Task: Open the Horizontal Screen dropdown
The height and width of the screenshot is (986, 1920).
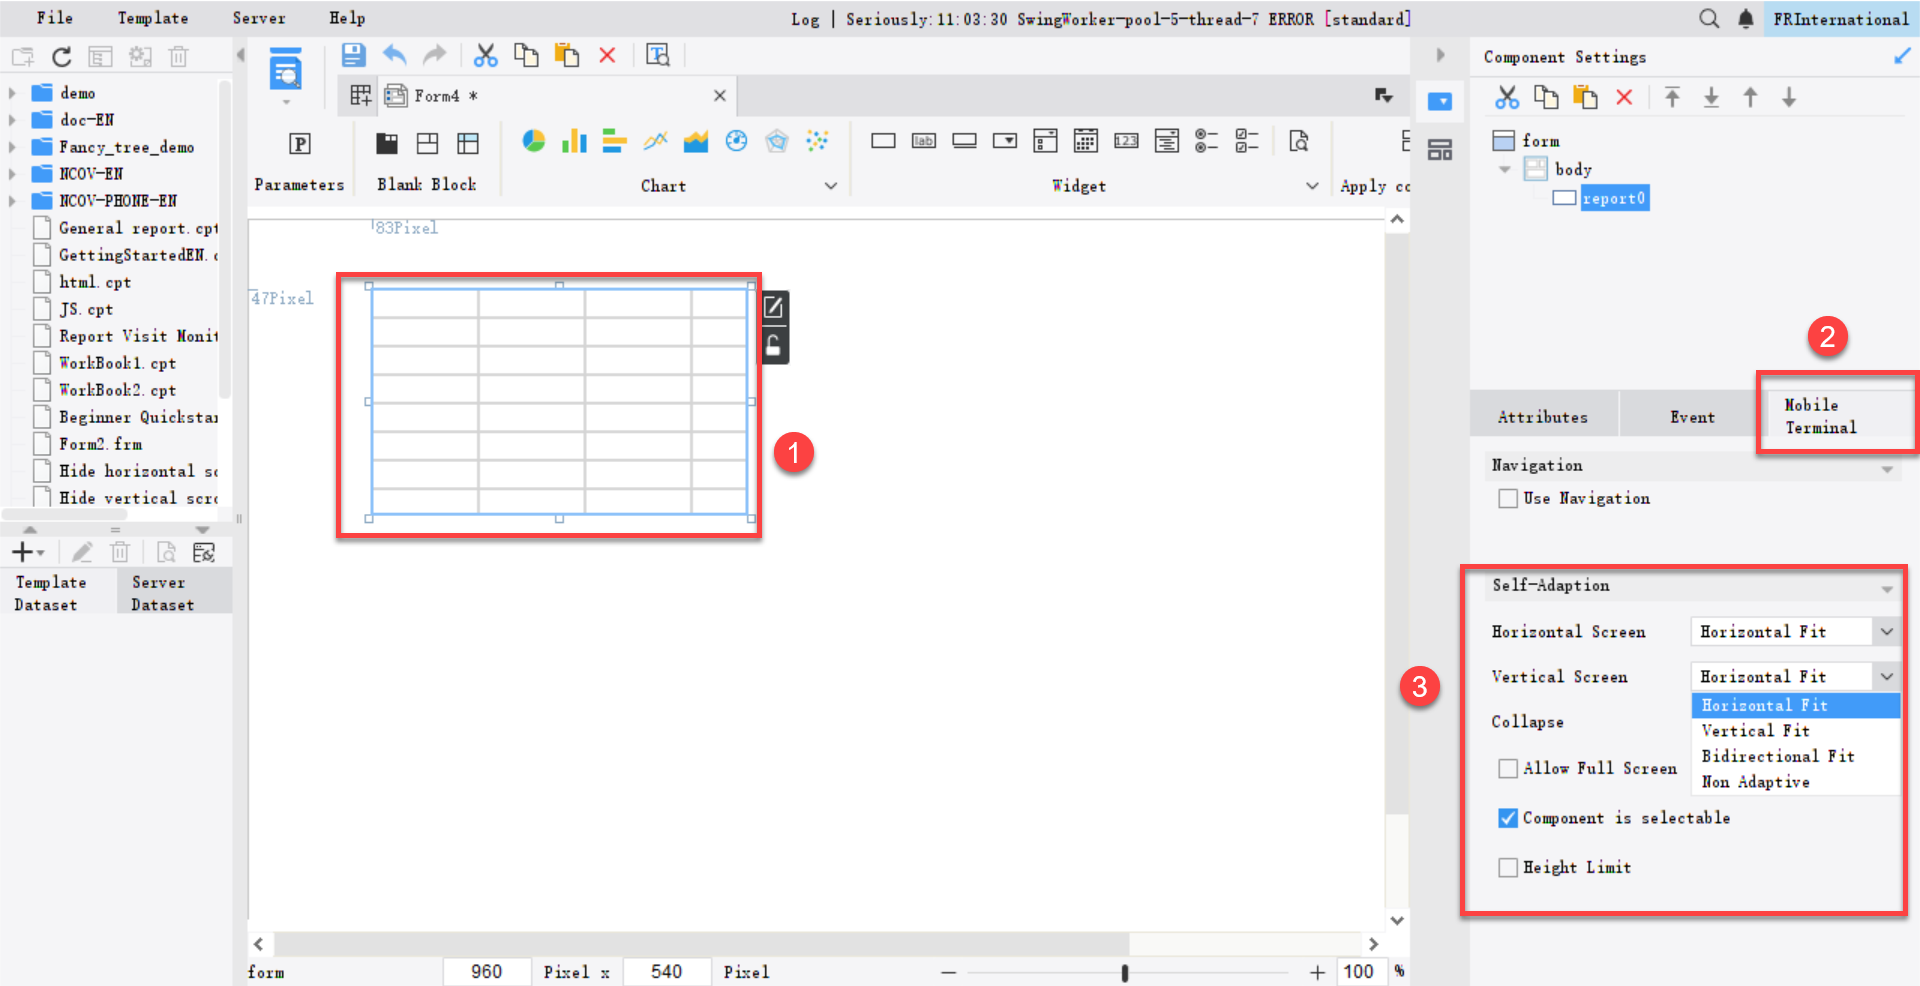Action: click(1885, 631)
